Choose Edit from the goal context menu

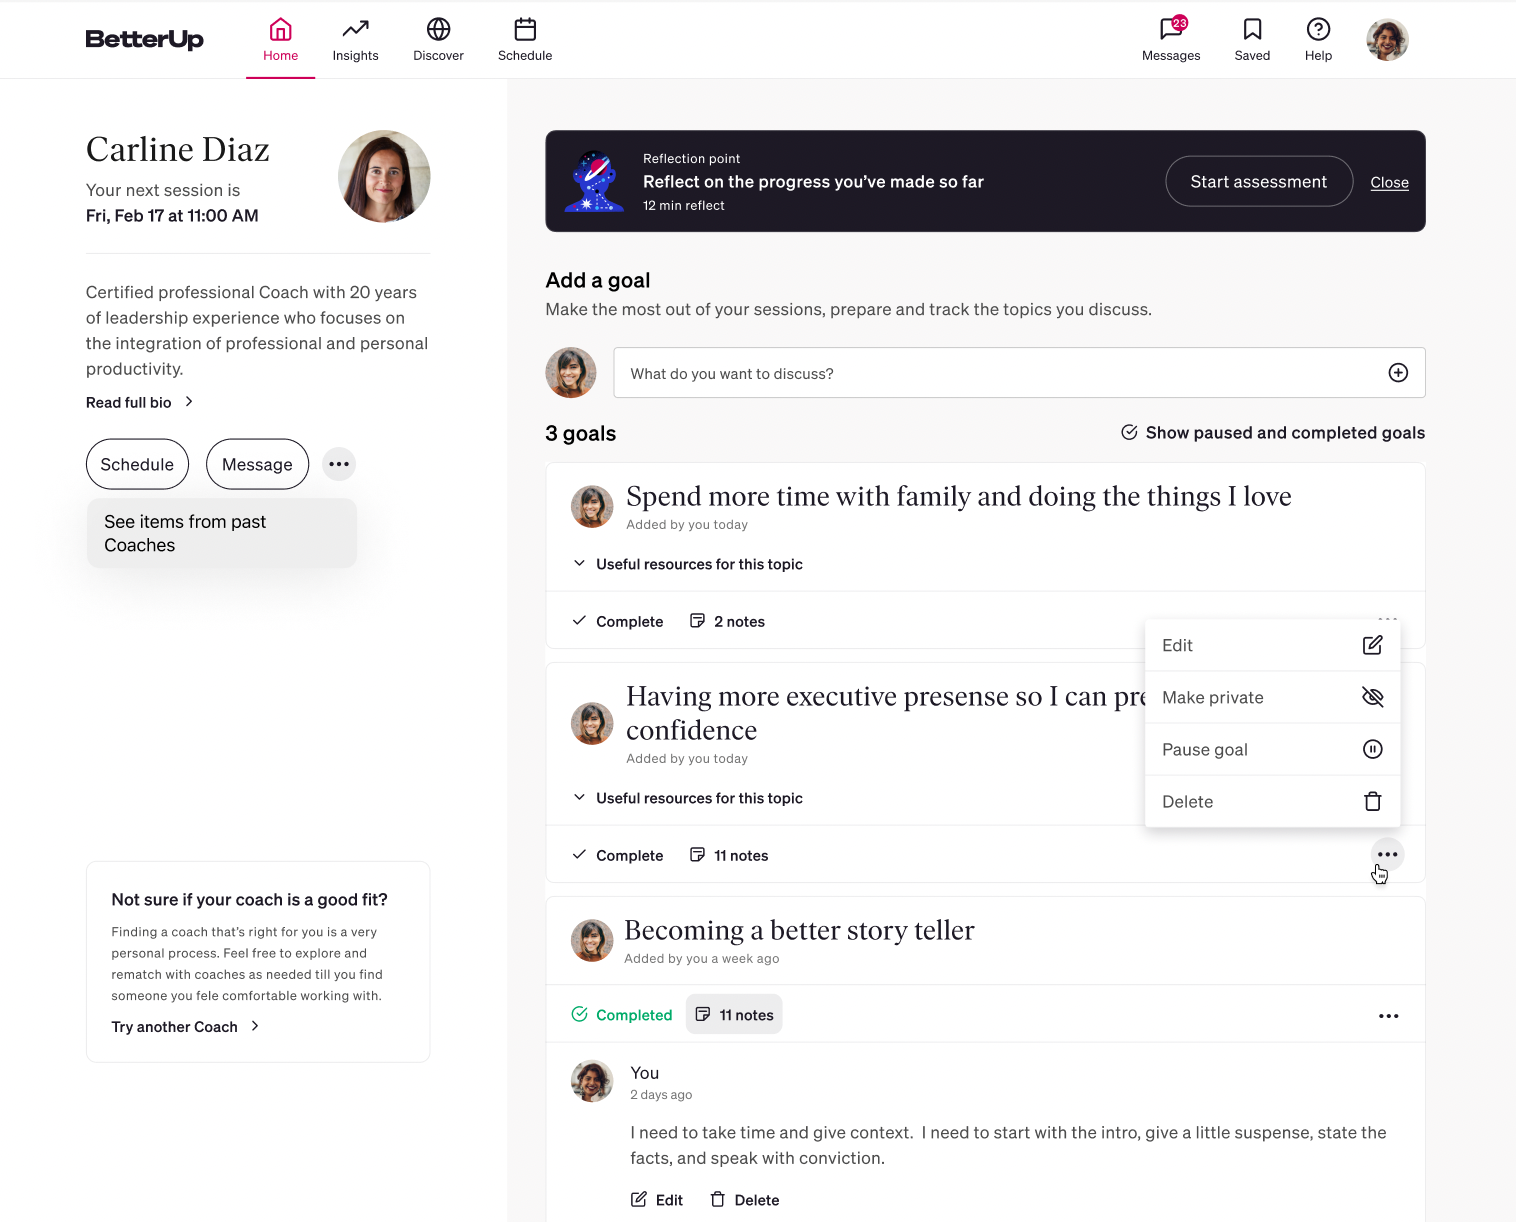click(x=1272, y=645)
